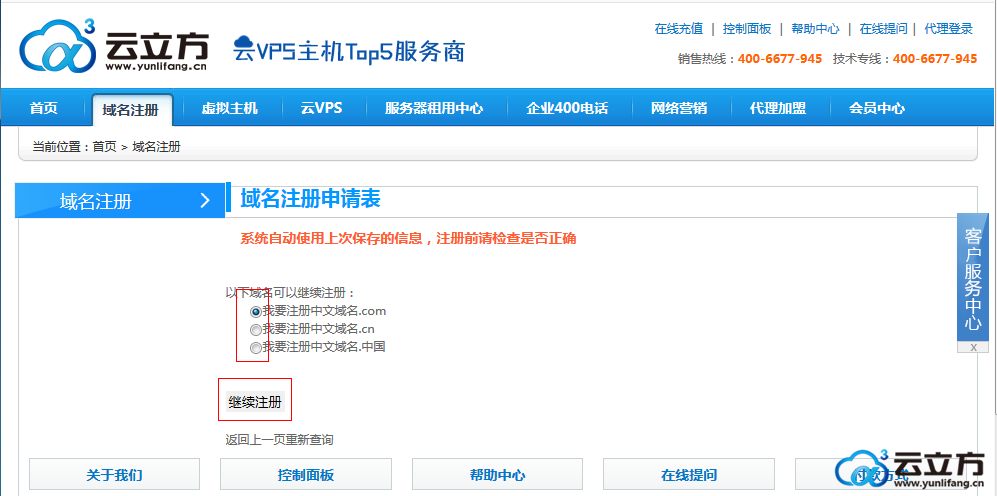Click the 关于我们 footer button

[x=114, y=475]
